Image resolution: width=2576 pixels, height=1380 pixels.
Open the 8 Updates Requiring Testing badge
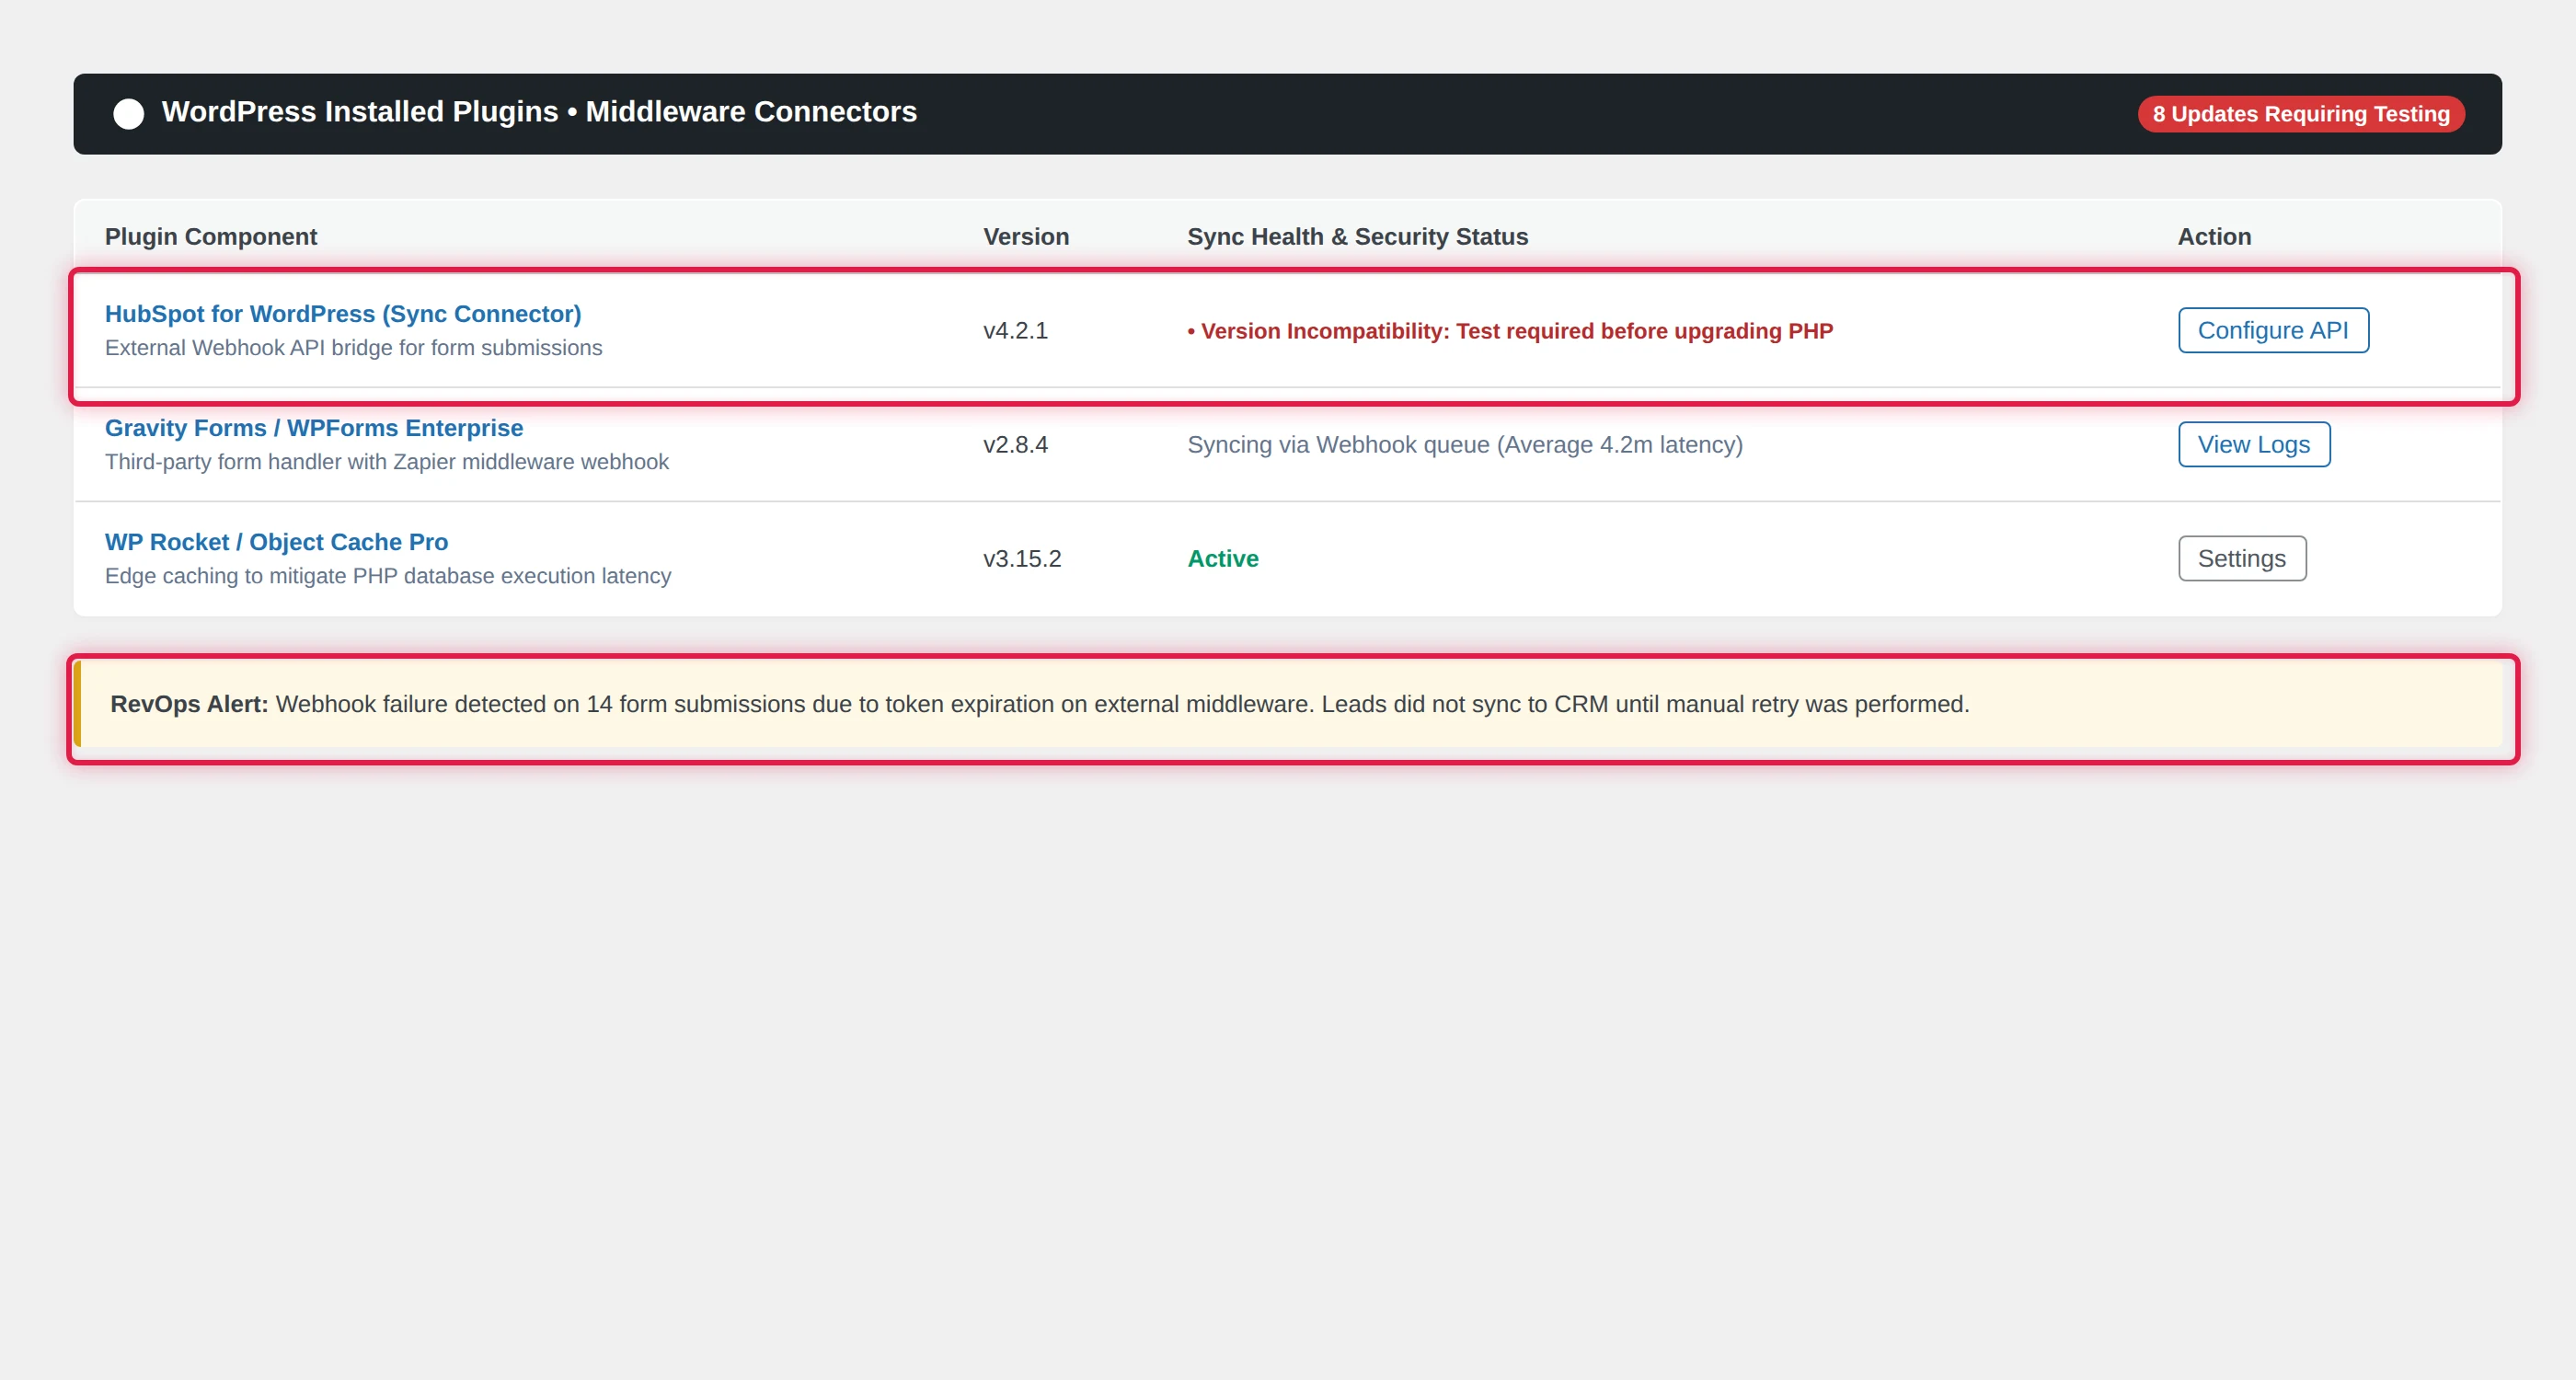pos(2300,114)
